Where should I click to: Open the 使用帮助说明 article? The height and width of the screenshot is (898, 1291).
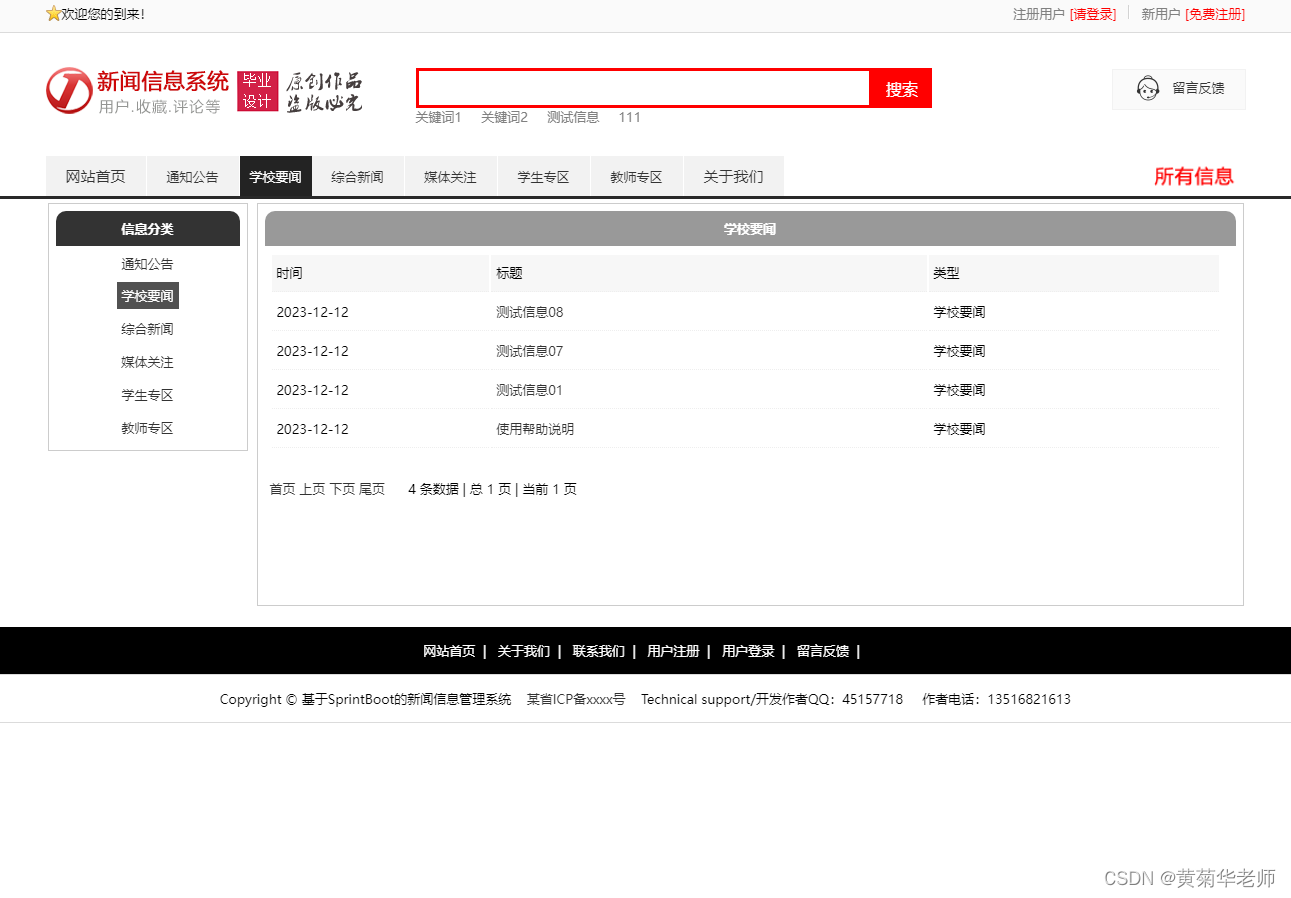pos(530,428)
